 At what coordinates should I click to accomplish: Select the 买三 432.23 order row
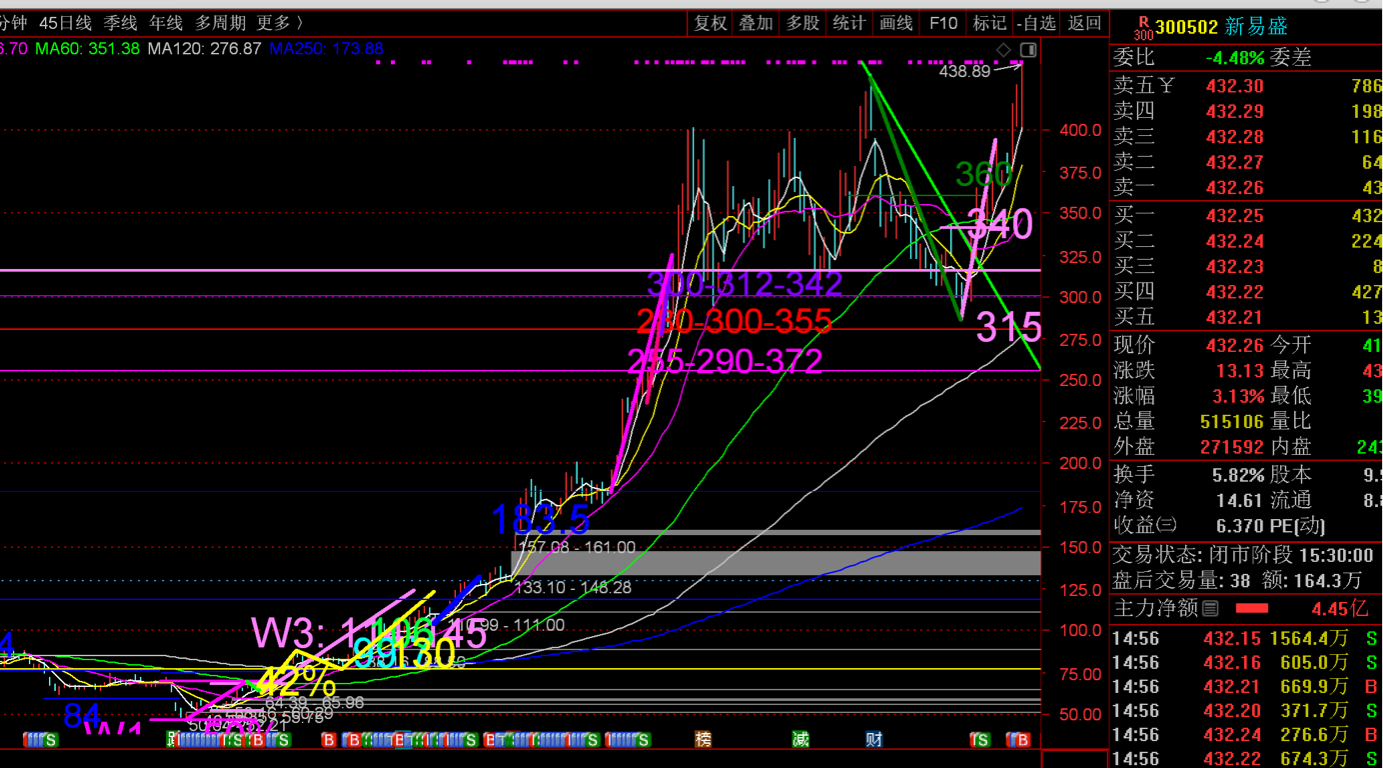[x=1247, y=266]
